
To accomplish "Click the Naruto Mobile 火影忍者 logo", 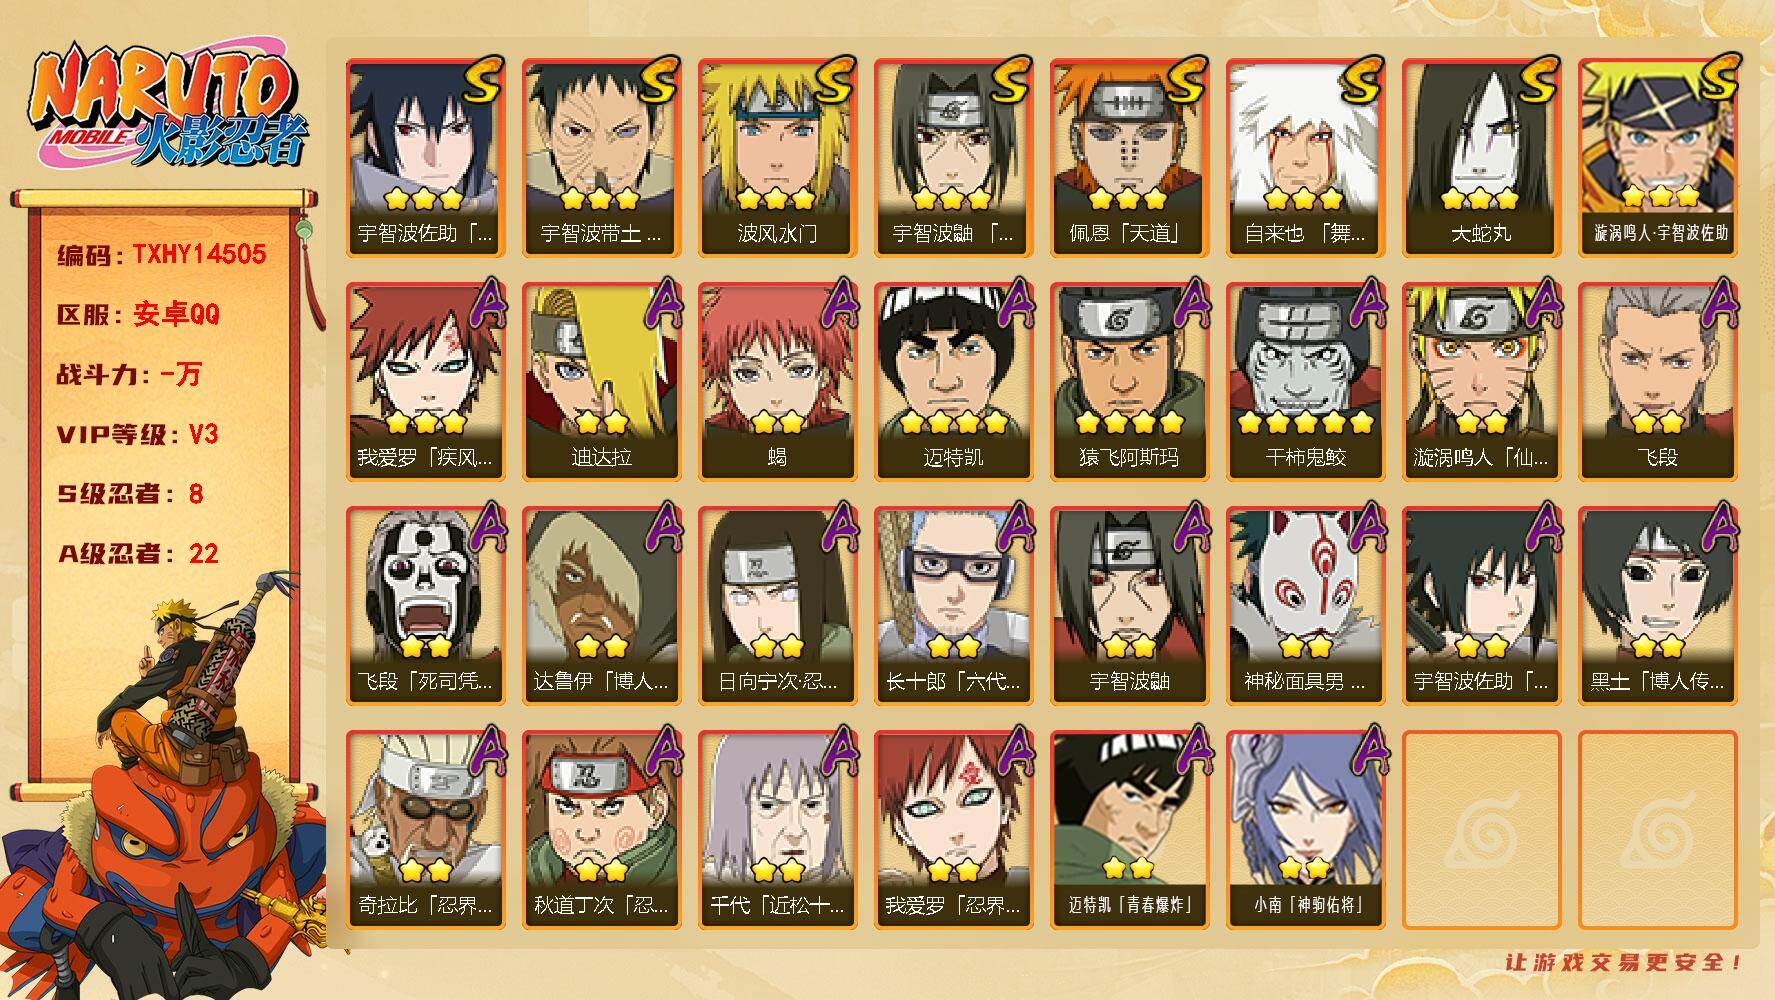I will (166, 108).
